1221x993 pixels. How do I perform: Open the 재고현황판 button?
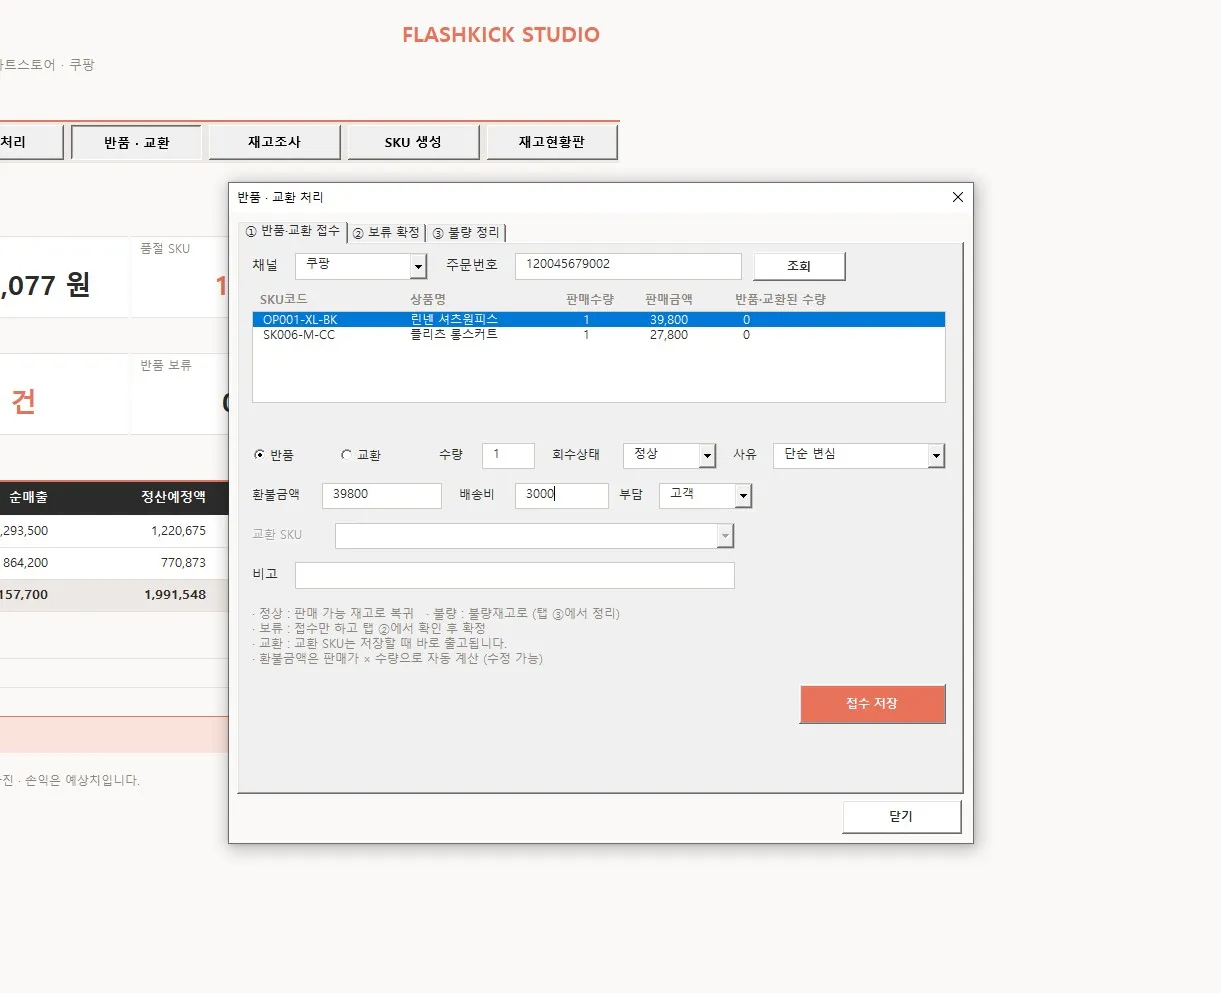click(x=552, y=142)
